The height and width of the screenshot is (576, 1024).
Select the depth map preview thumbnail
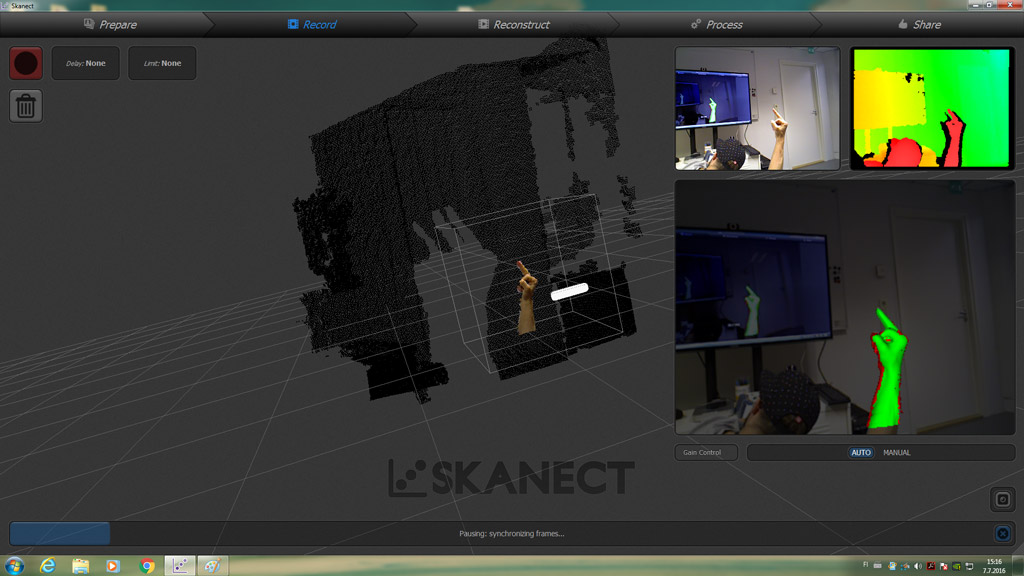pos(932,108)
